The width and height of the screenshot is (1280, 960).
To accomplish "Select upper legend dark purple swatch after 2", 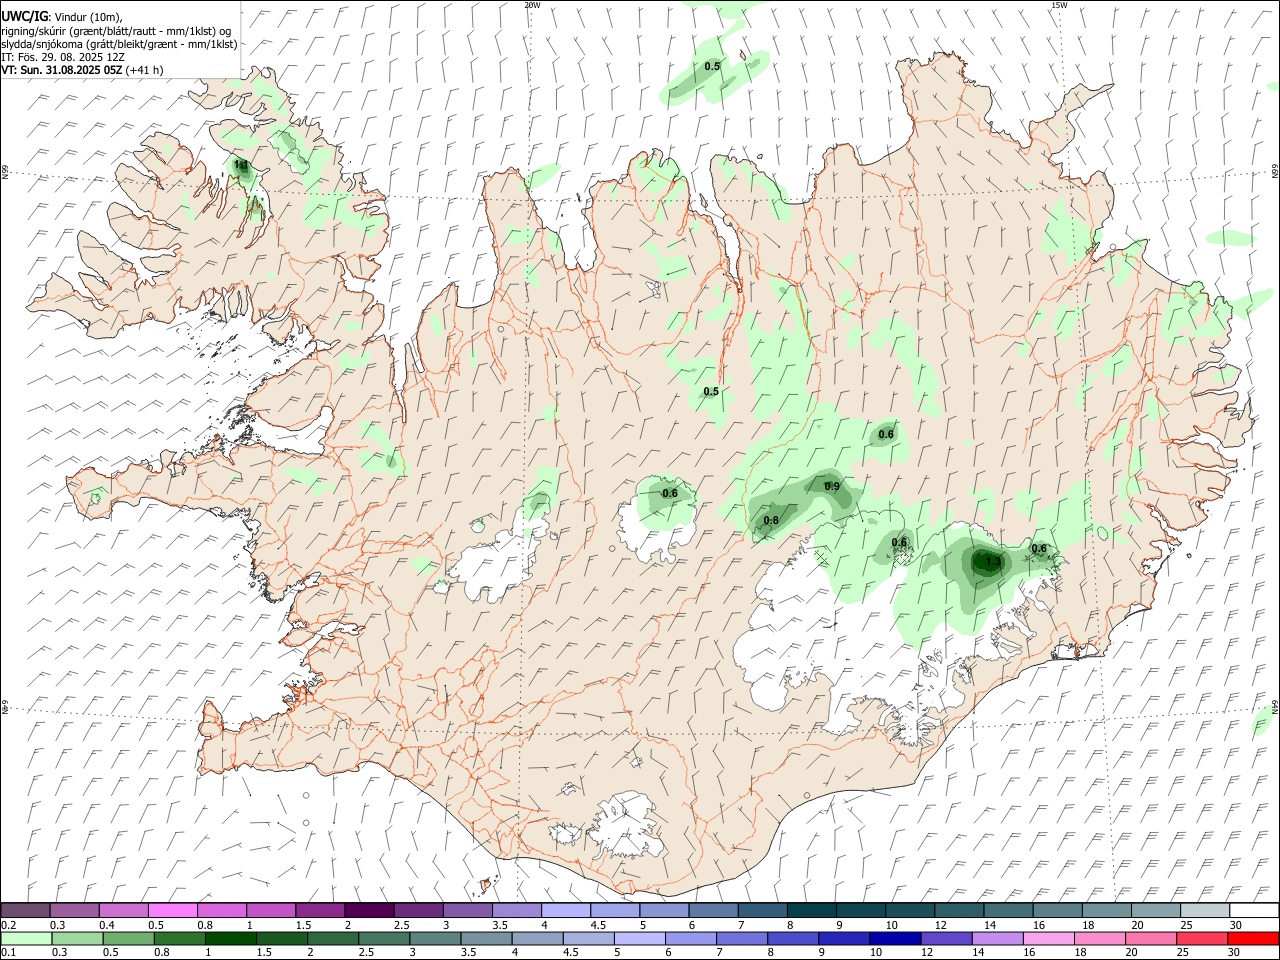I will [369, 911].
